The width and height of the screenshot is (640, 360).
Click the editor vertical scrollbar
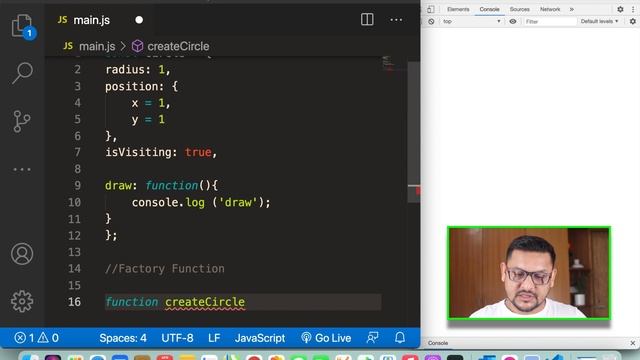pos(413,132)
